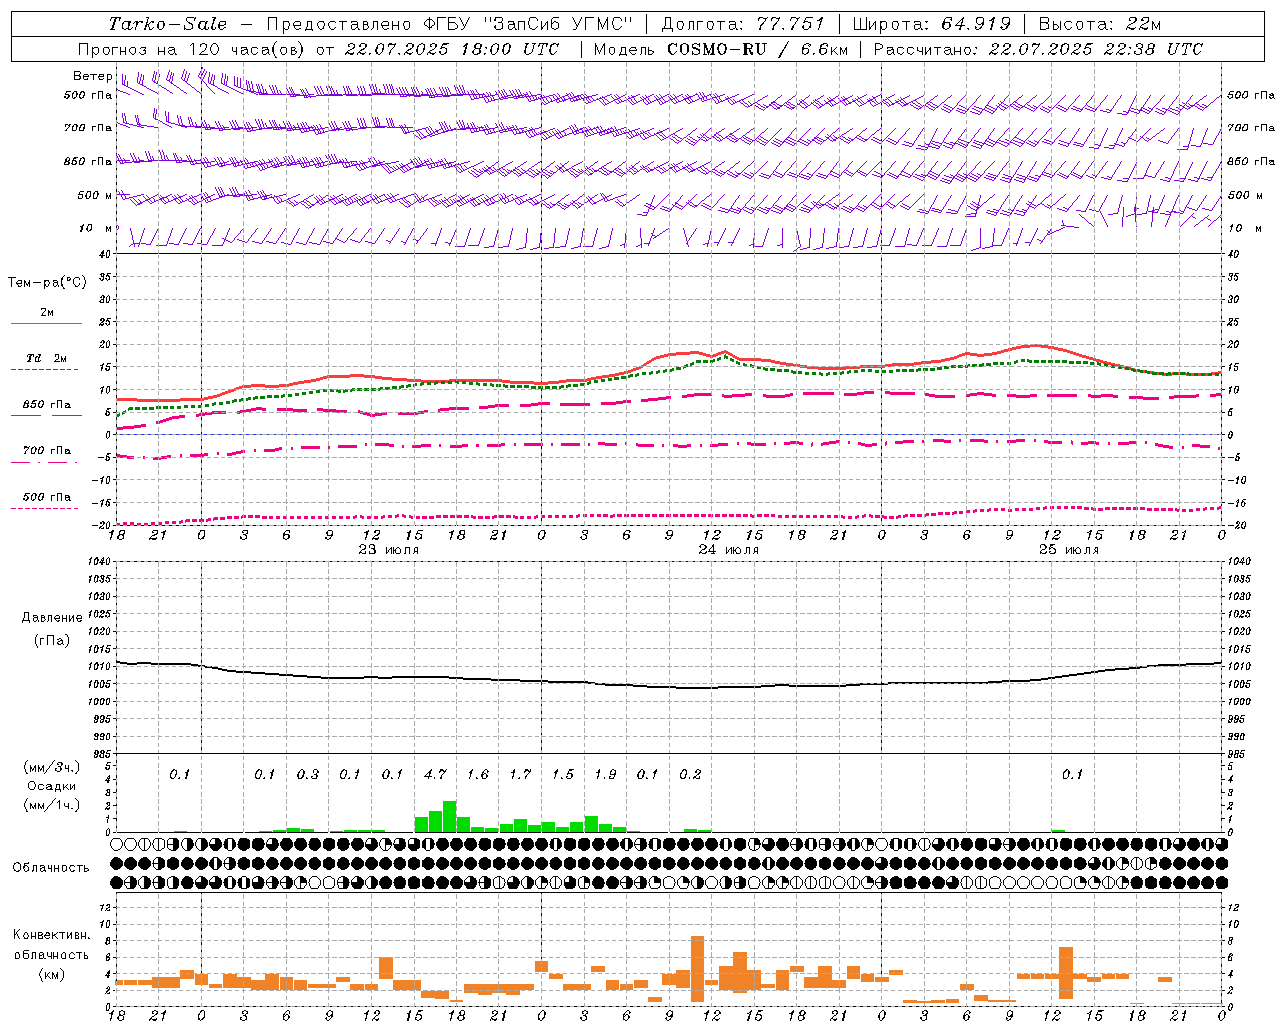The width and height of the screenshot is (1280, 1024).
Task: Click the '(мм/1ч.)' unit label
Action: [x=52, y=805]
